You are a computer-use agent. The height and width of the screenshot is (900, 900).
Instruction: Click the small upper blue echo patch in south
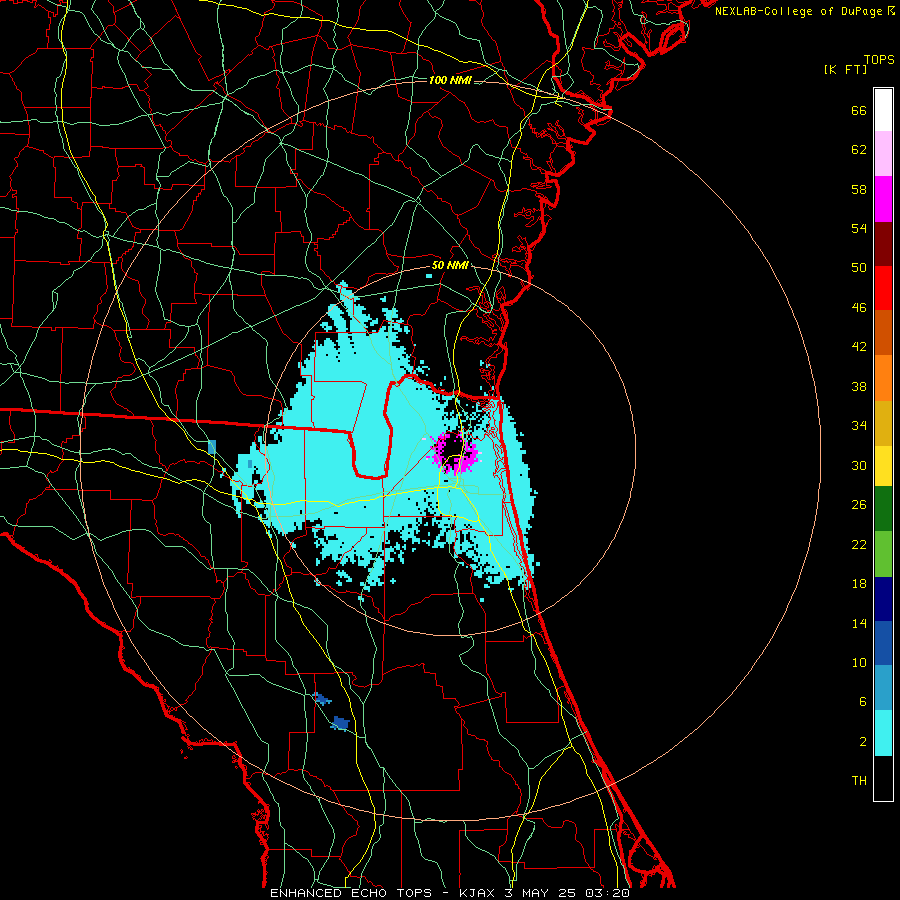tap(322, 699)
